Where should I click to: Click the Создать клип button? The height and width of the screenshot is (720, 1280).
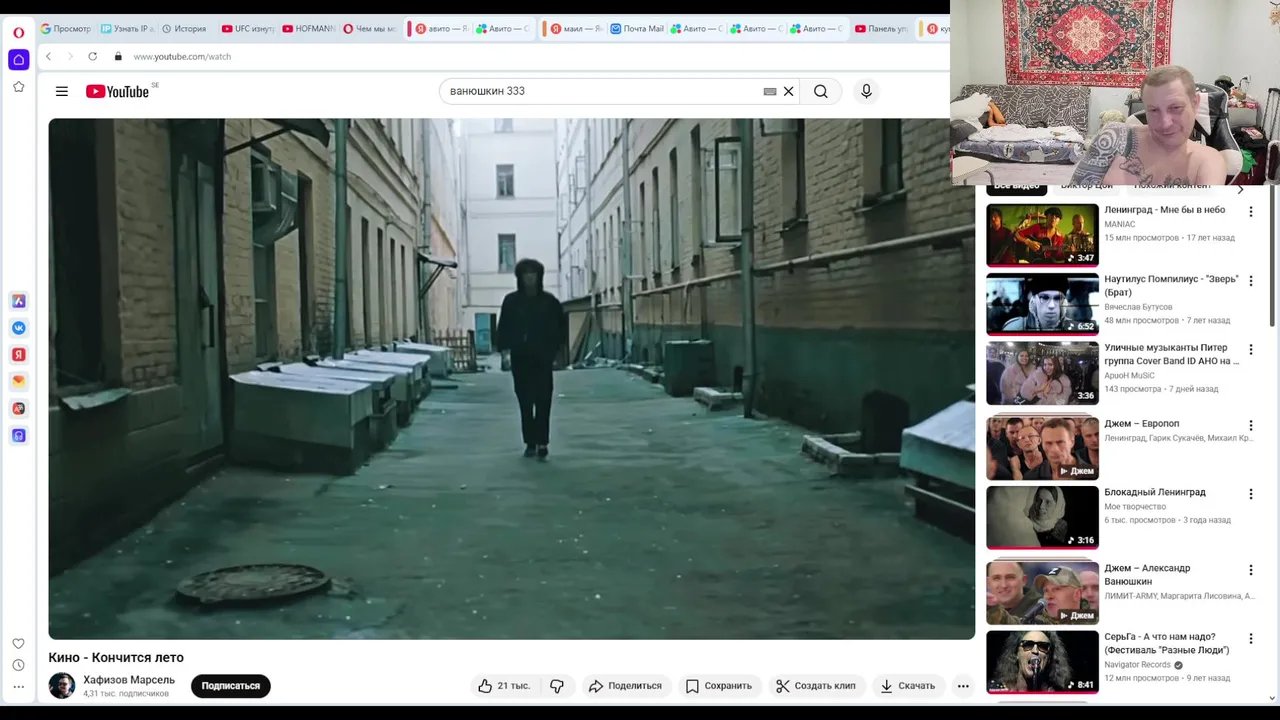[x=816, y=685]
